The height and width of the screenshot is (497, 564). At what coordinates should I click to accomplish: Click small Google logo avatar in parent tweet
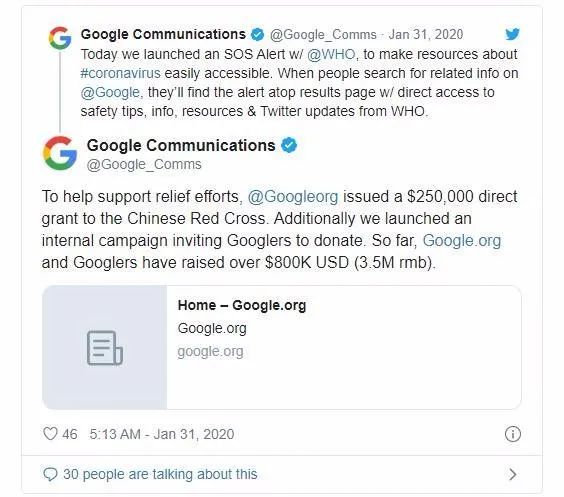click(x=60, y=38)
